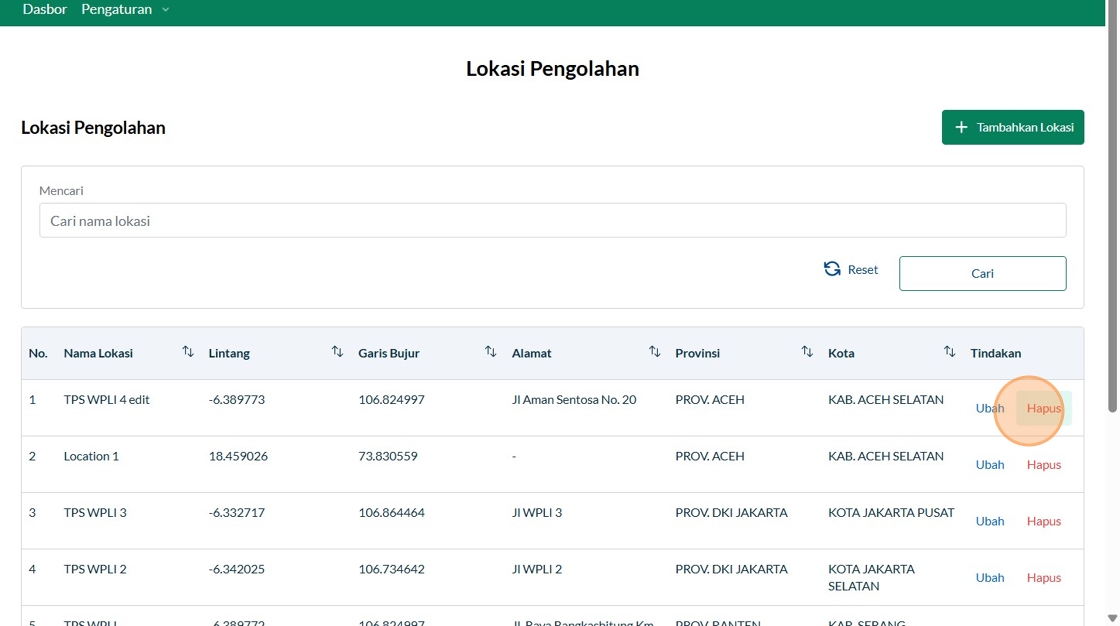Remove TPS WPLI 3 with Hapus
1120x626 pixels.
point(1043,521)
